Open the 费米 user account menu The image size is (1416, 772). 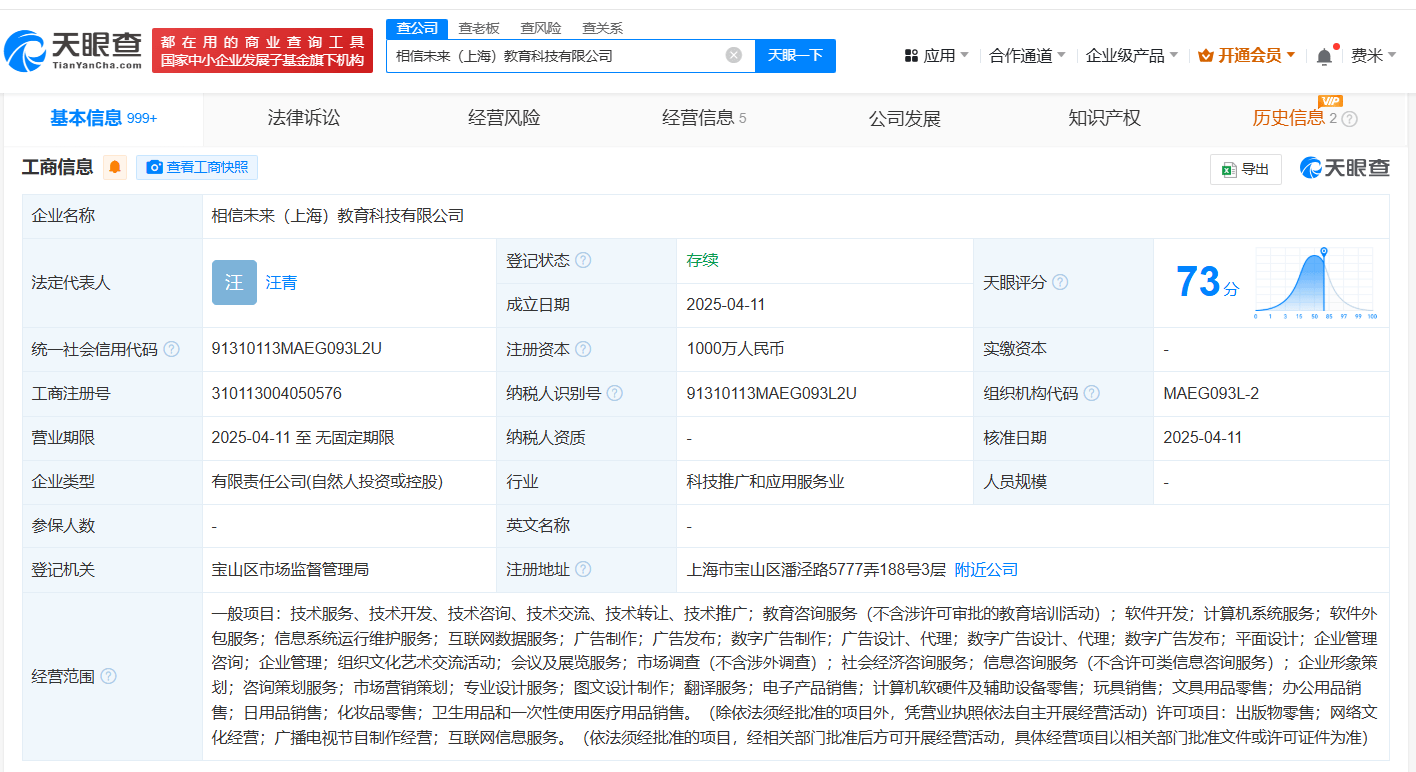point(1372,56)
